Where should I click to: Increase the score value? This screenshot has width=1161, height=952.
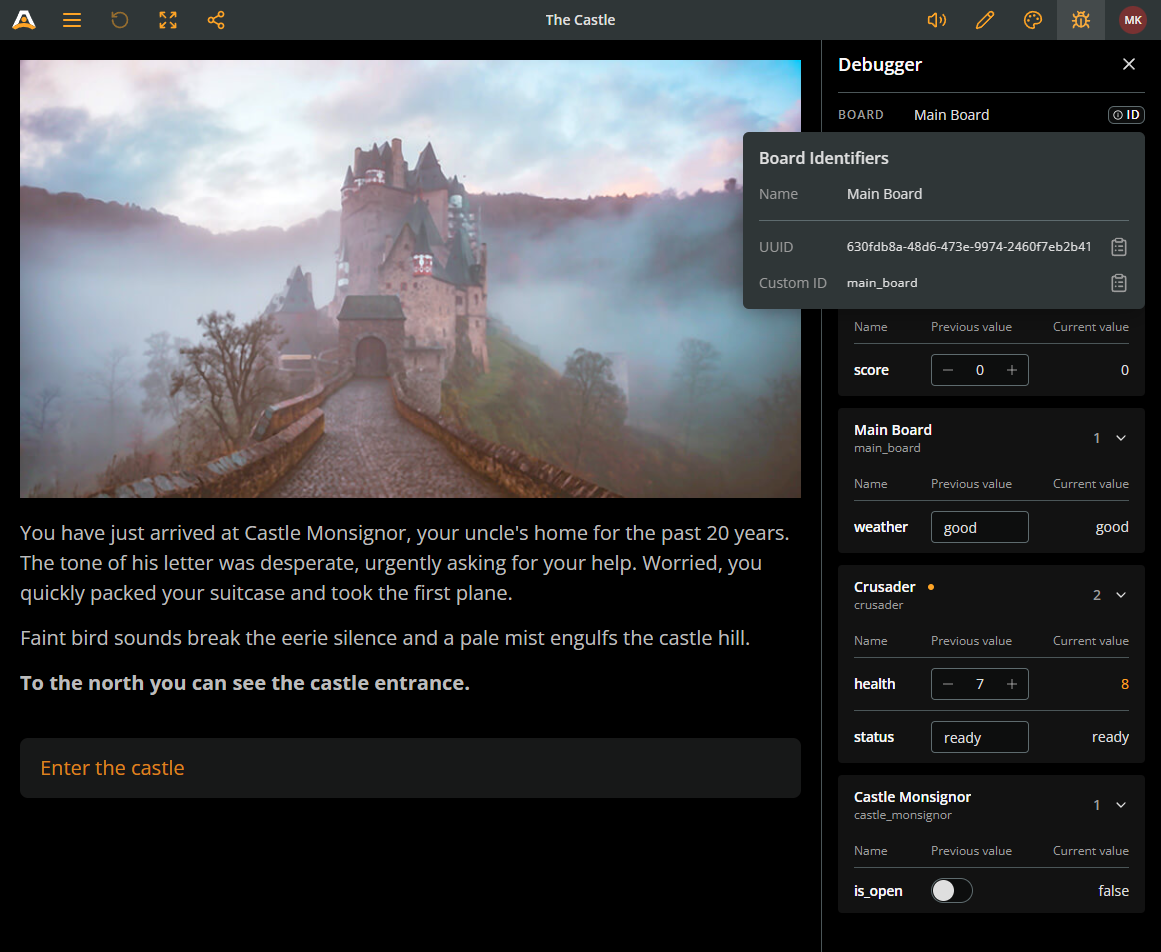click(1011, 370)
